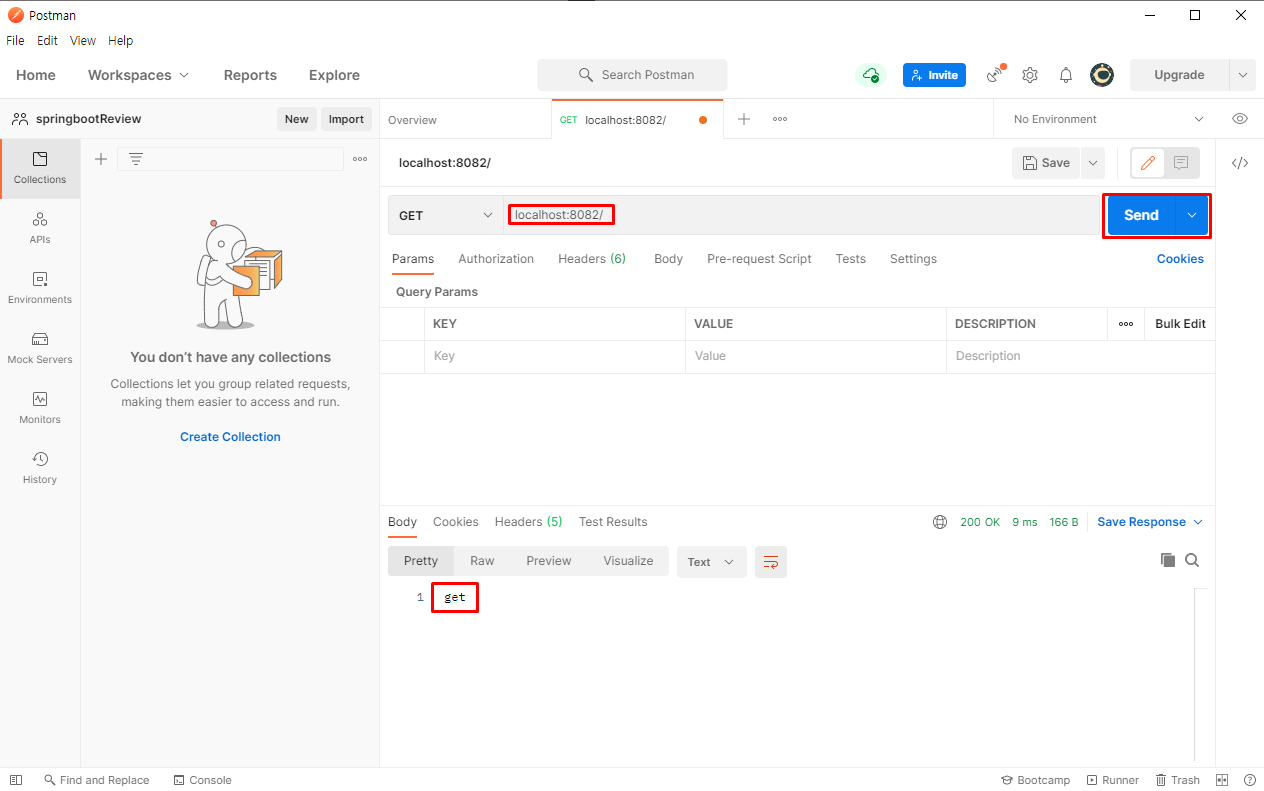Open Environments in the sidebar
Viewport: 1264px width, 791px height.
tap(40, 288)
